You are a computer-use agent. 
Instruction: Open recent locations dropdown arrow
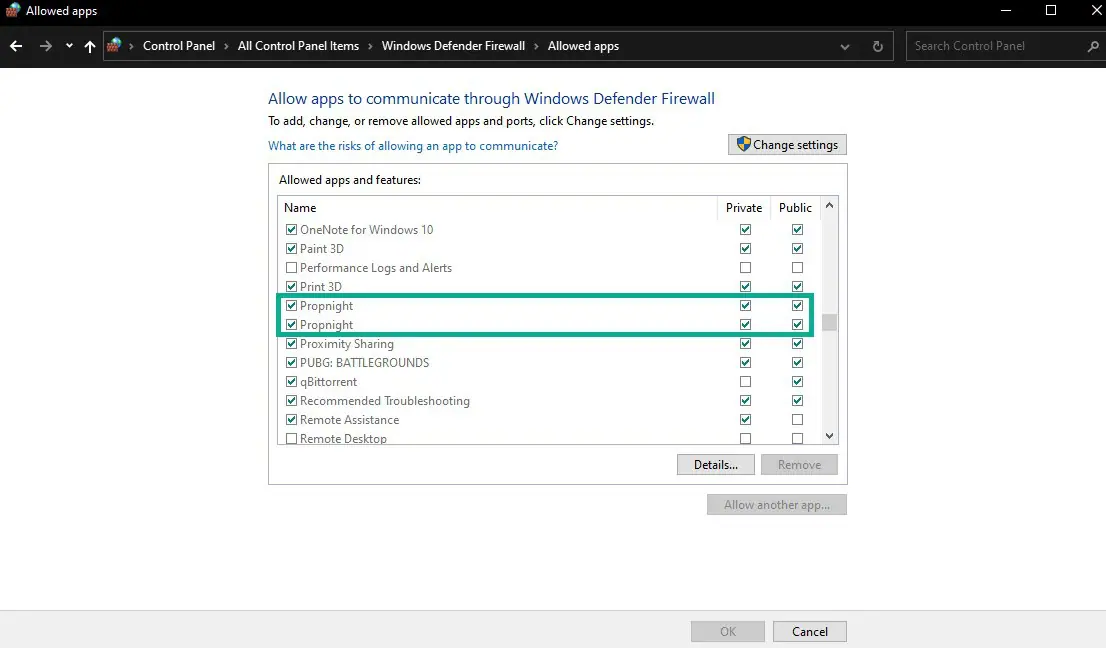coord(69,46)
